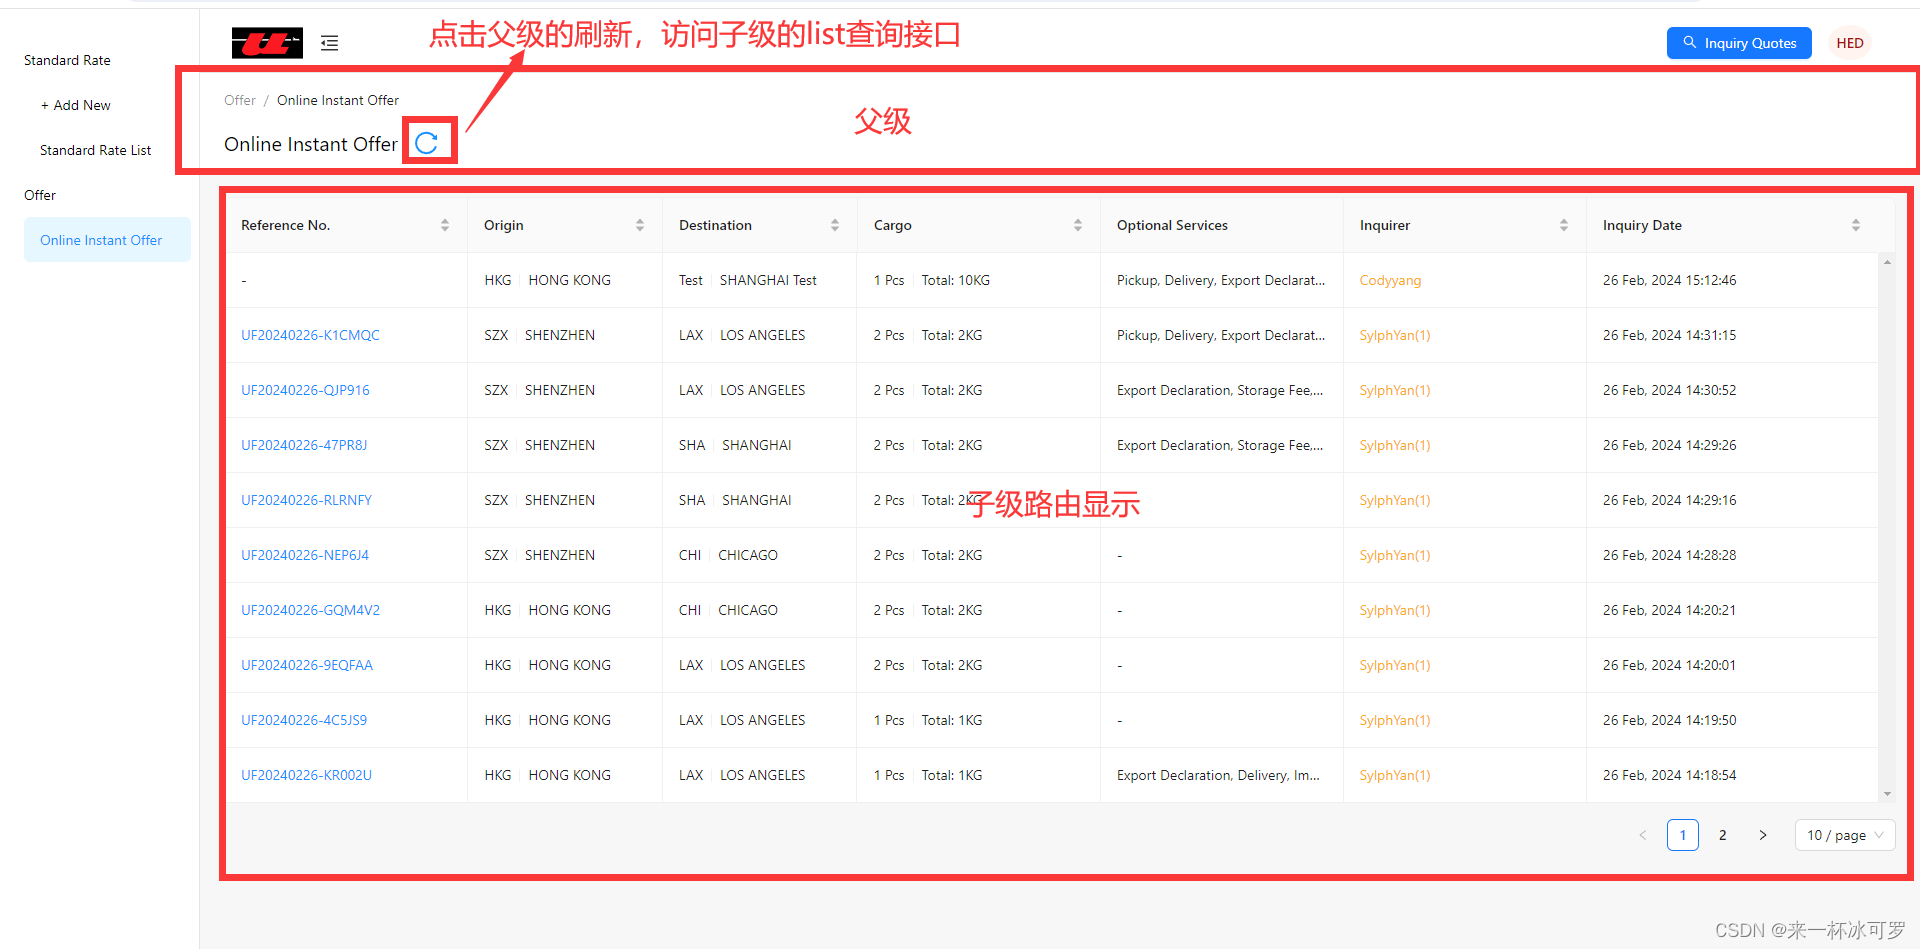Toggle sorting on the Destination column
The width and height of the screenshot is (1920, 949).
(836, 225)
